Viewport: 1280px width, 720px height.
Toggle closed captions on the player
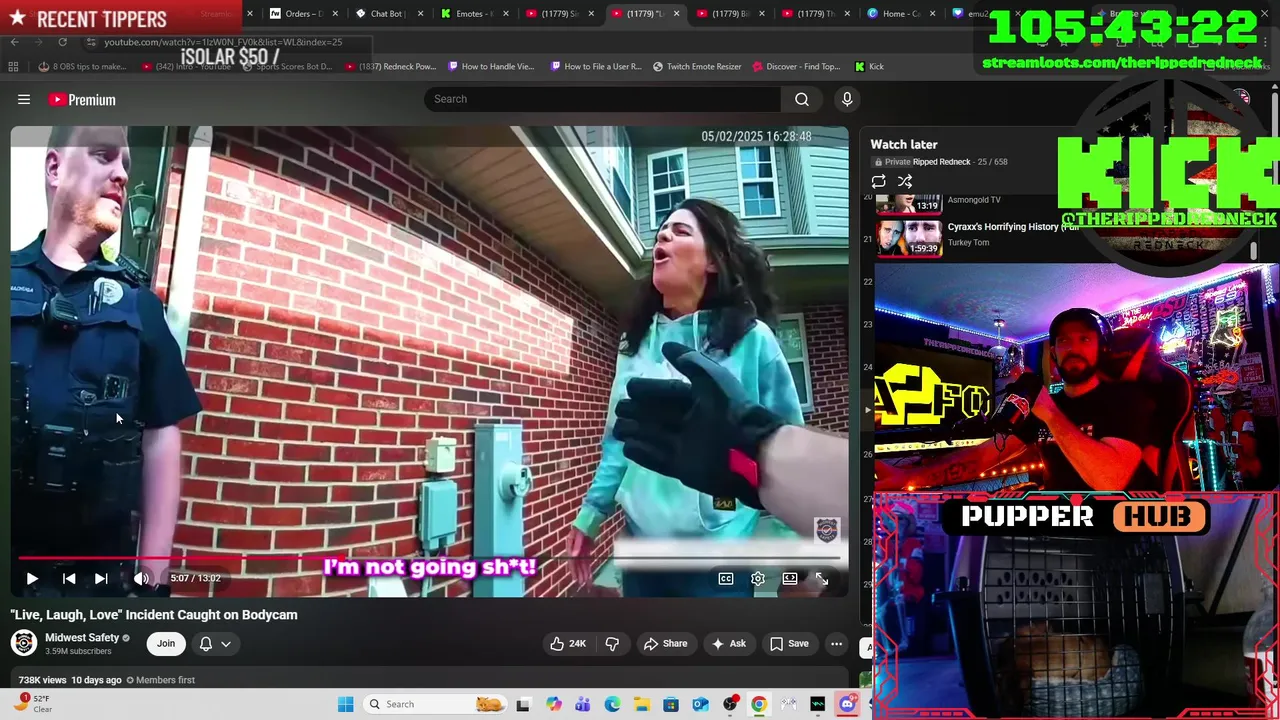tap(726, 578)
